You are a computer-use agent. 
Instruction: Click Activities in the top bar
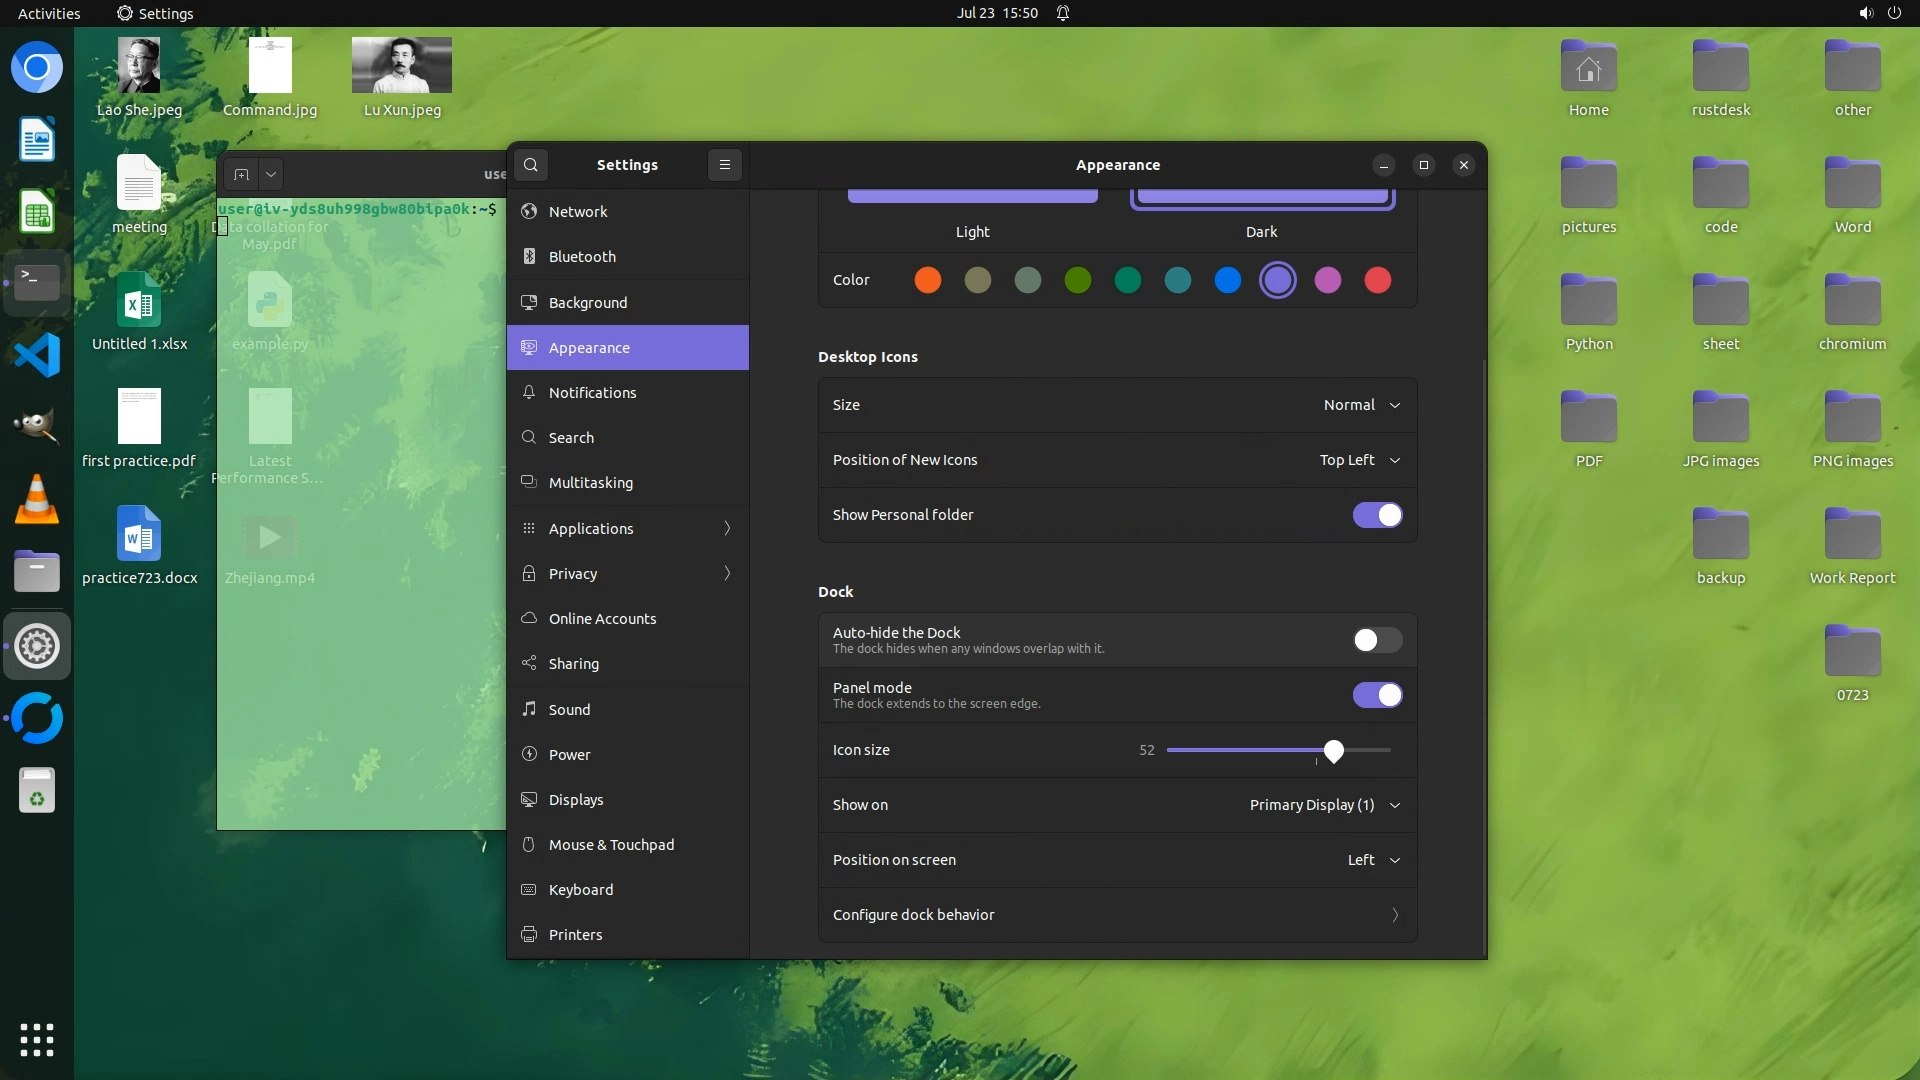(x=49, y=13)
